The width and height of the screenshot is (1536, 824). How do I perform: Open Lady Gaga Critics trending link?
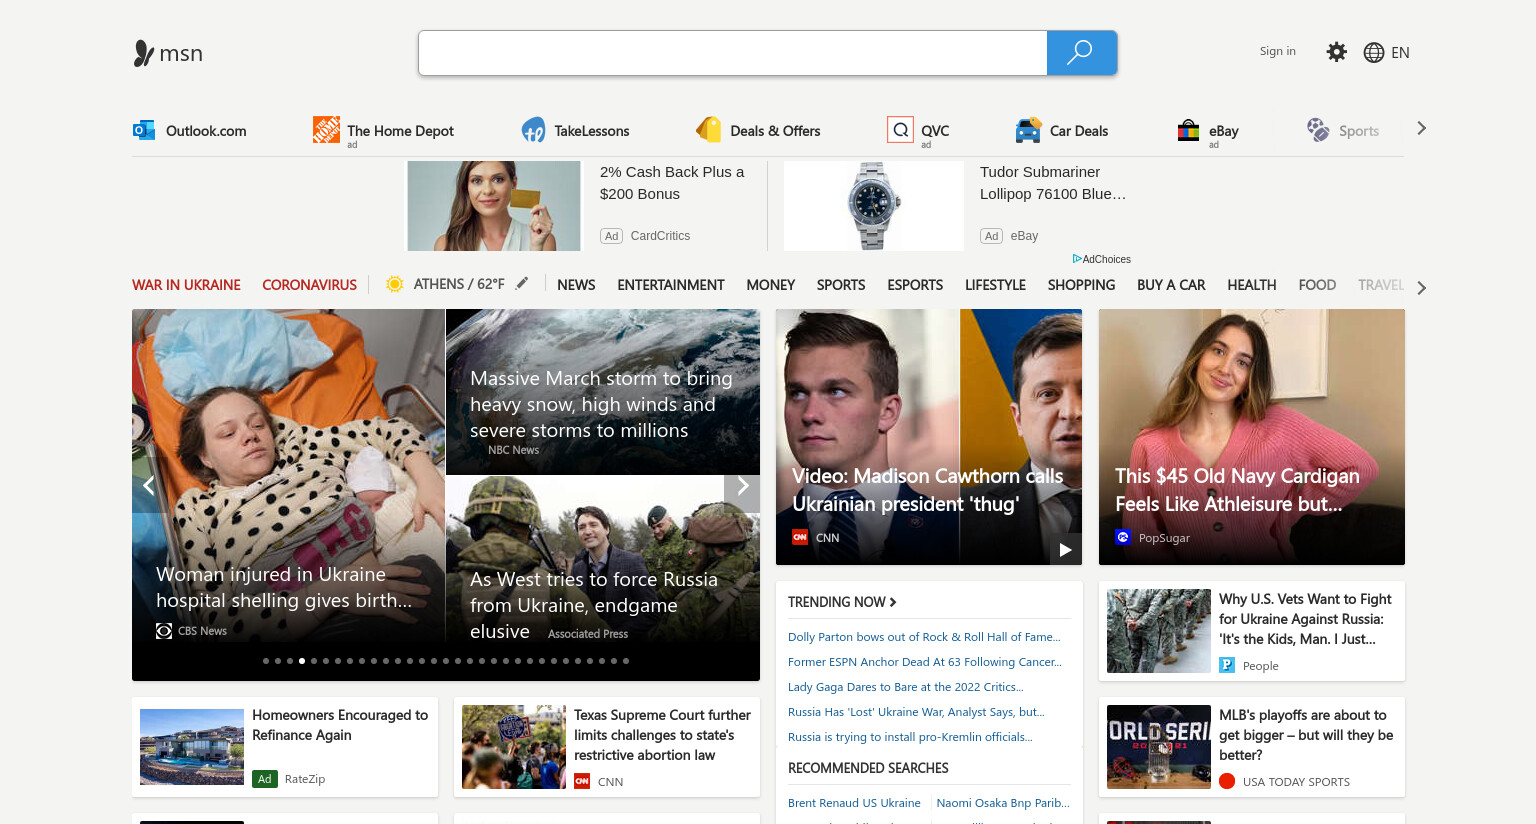[x=906, y=687]
